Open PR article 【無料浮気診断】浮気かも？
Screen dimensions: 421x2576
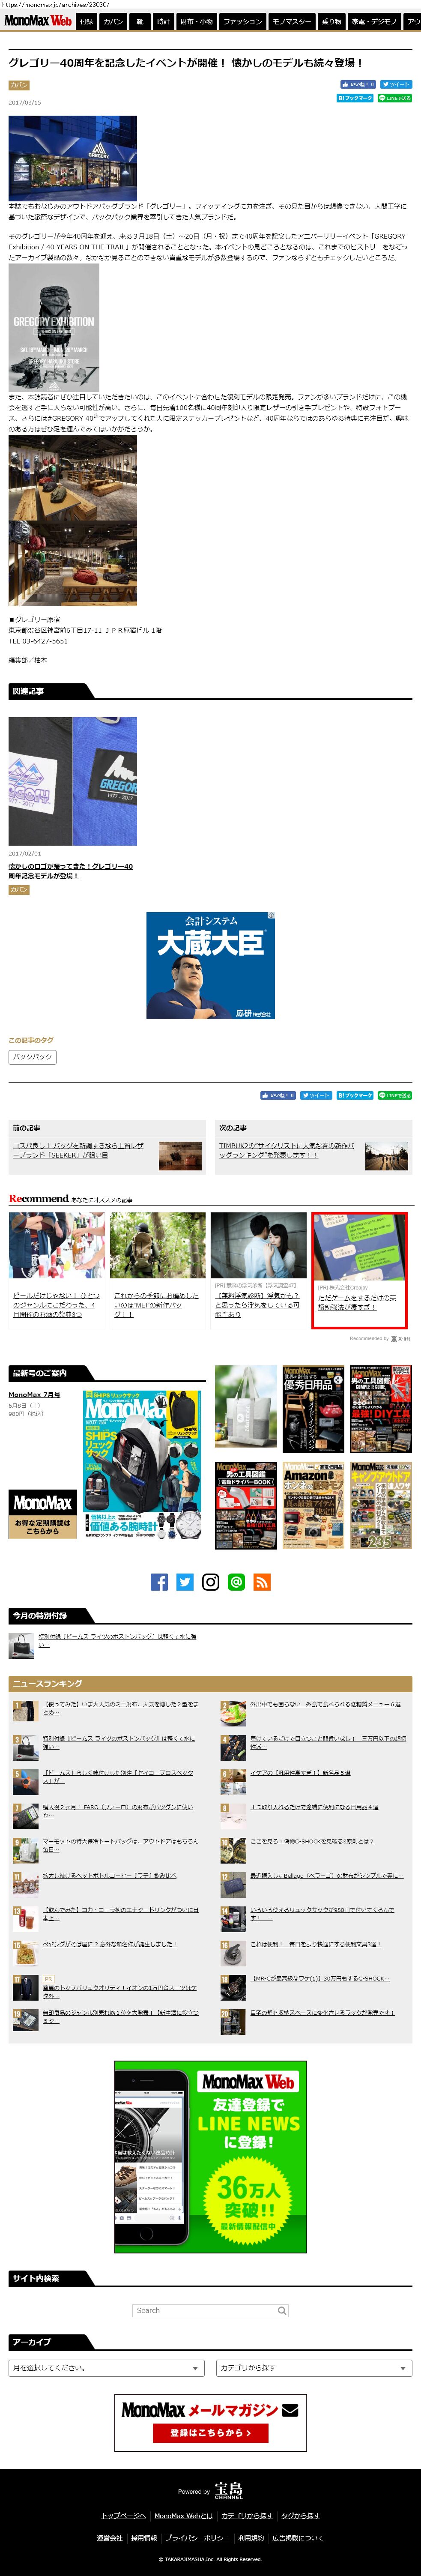tap(258, 1305)
